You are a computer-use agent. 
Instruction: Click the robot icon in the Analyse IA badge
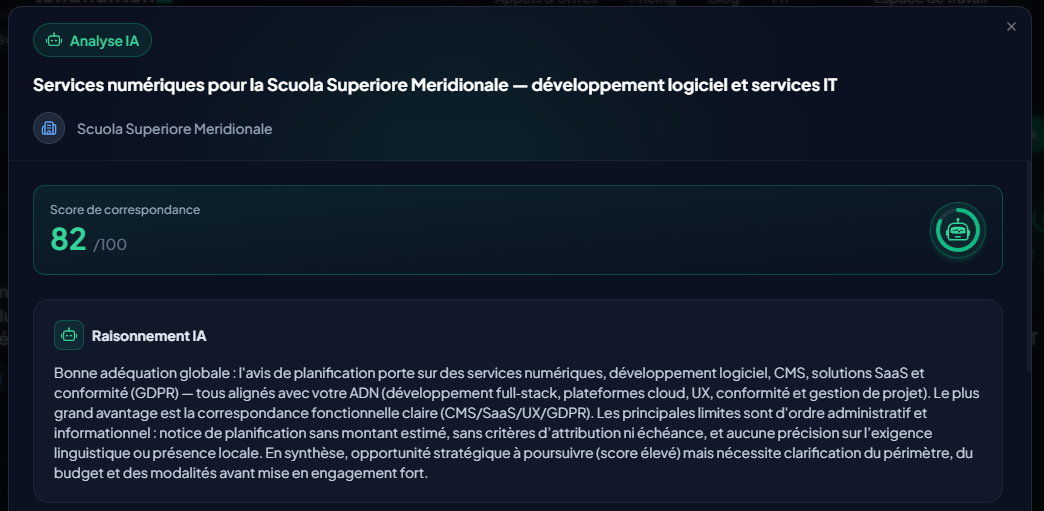click(54, 41)
